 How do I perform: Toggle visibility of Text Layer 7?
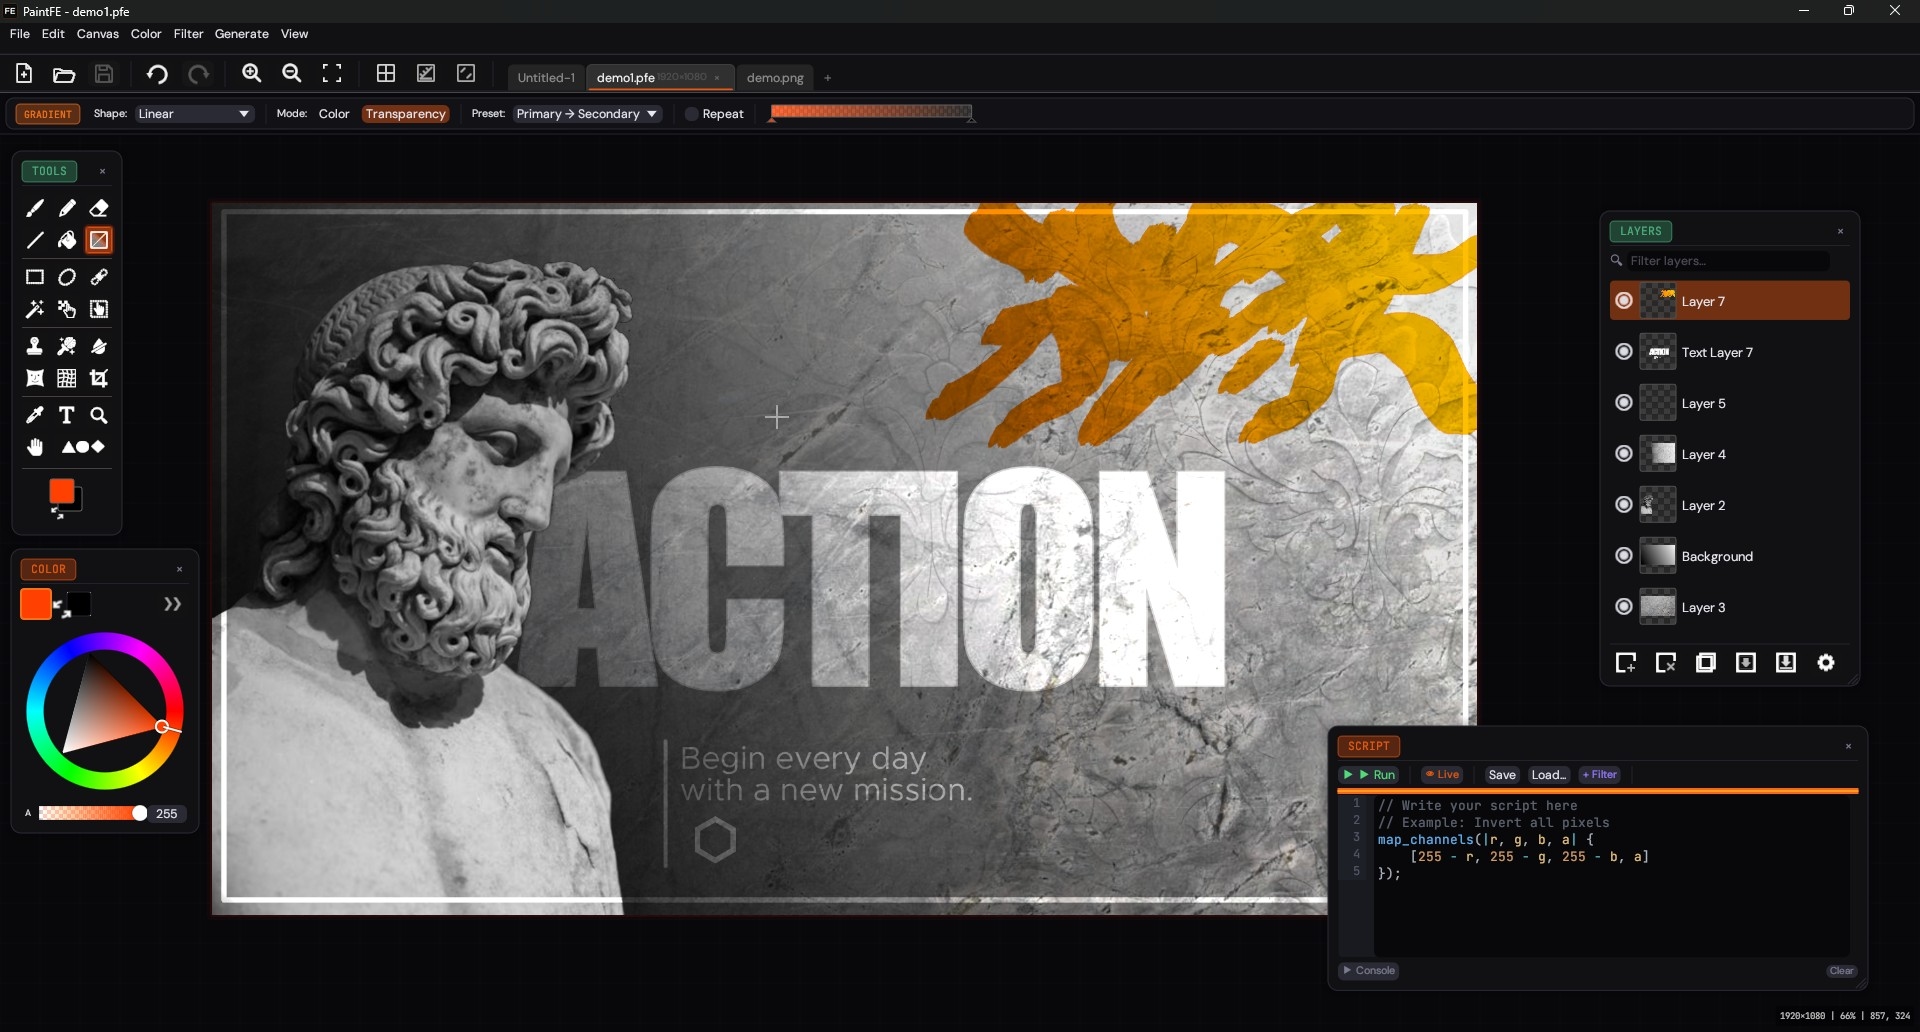coord(1624,352)
